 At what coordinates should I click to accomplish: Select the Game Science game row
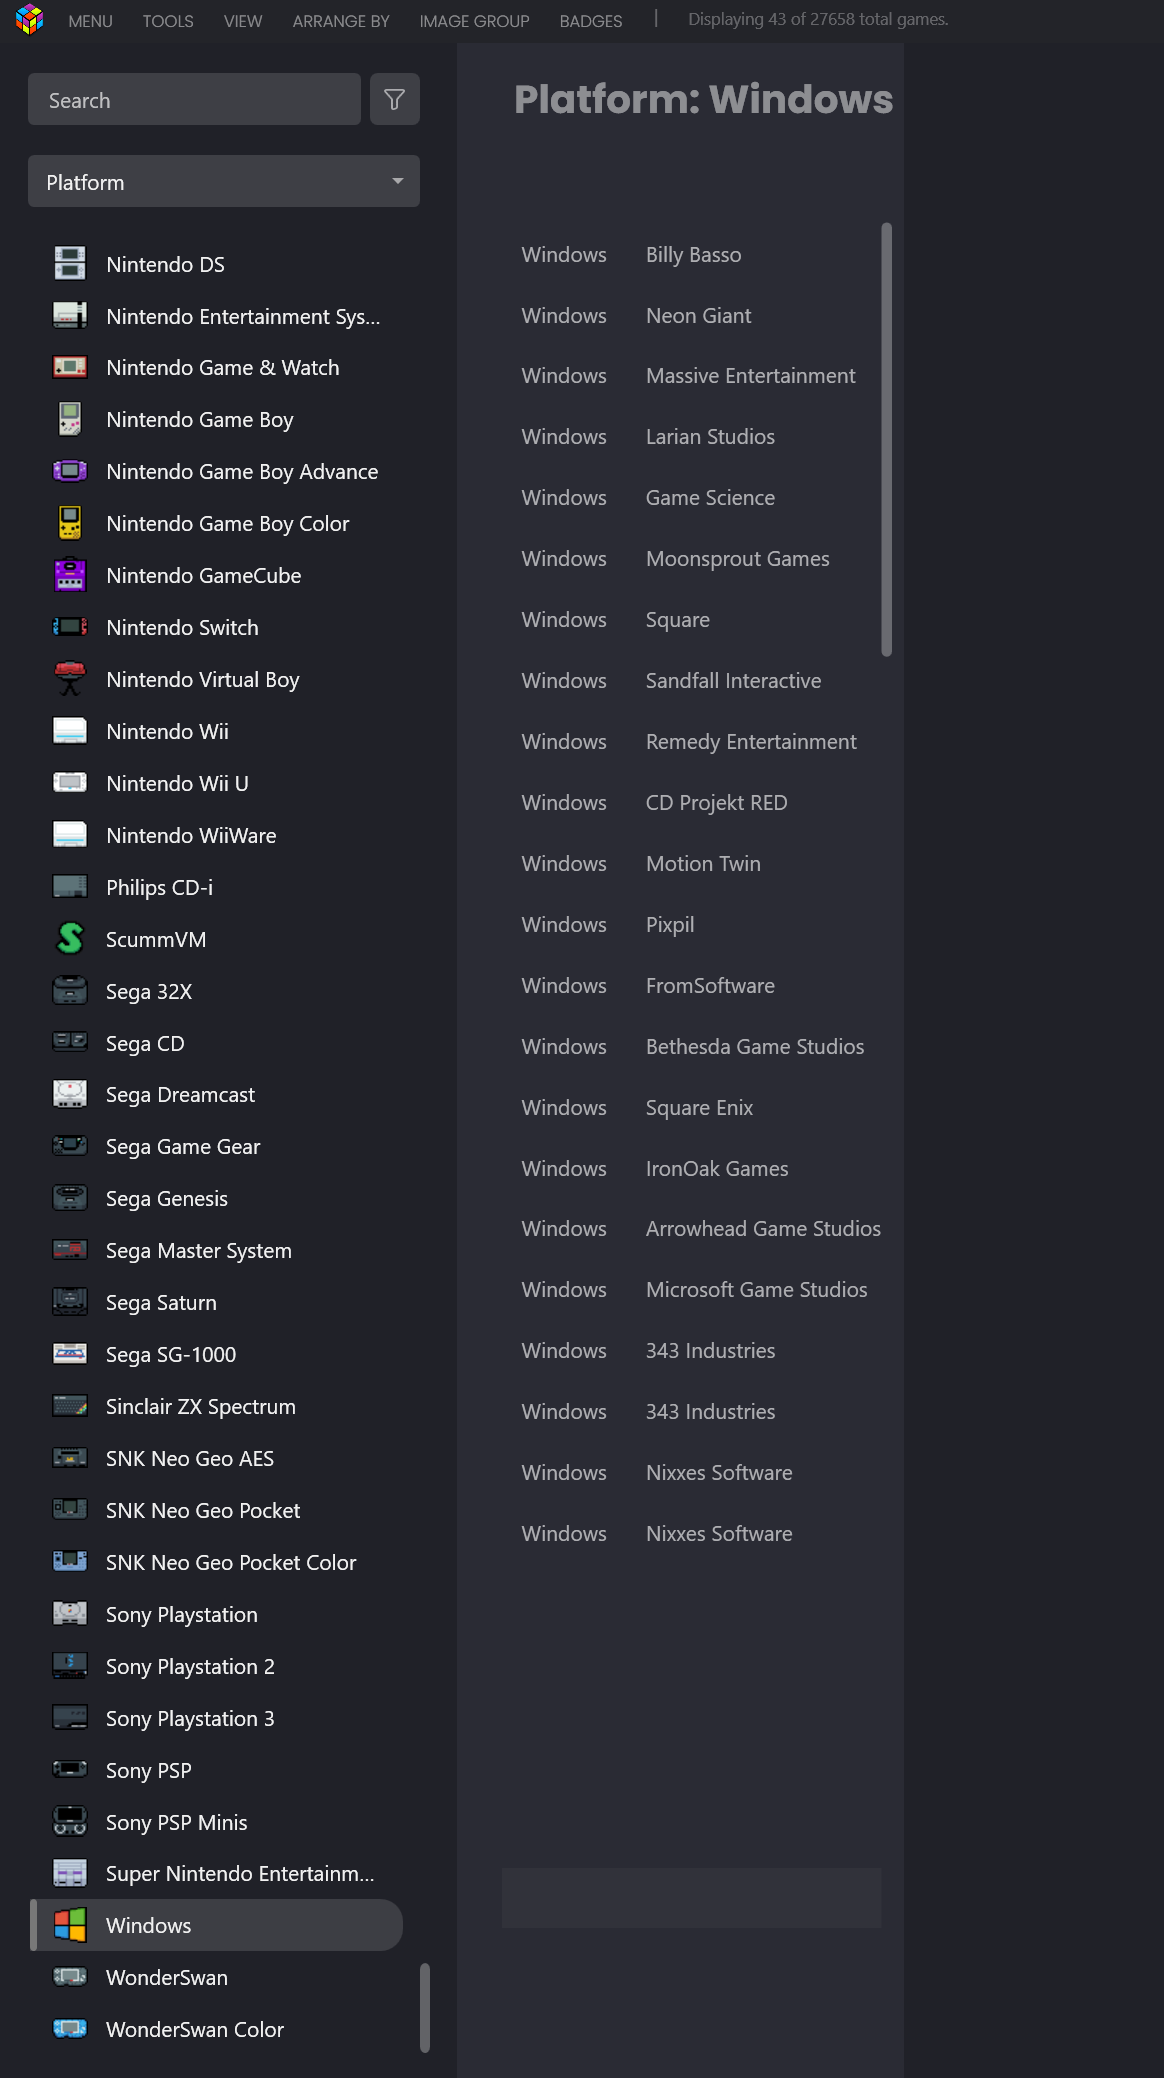coord(691,498)
